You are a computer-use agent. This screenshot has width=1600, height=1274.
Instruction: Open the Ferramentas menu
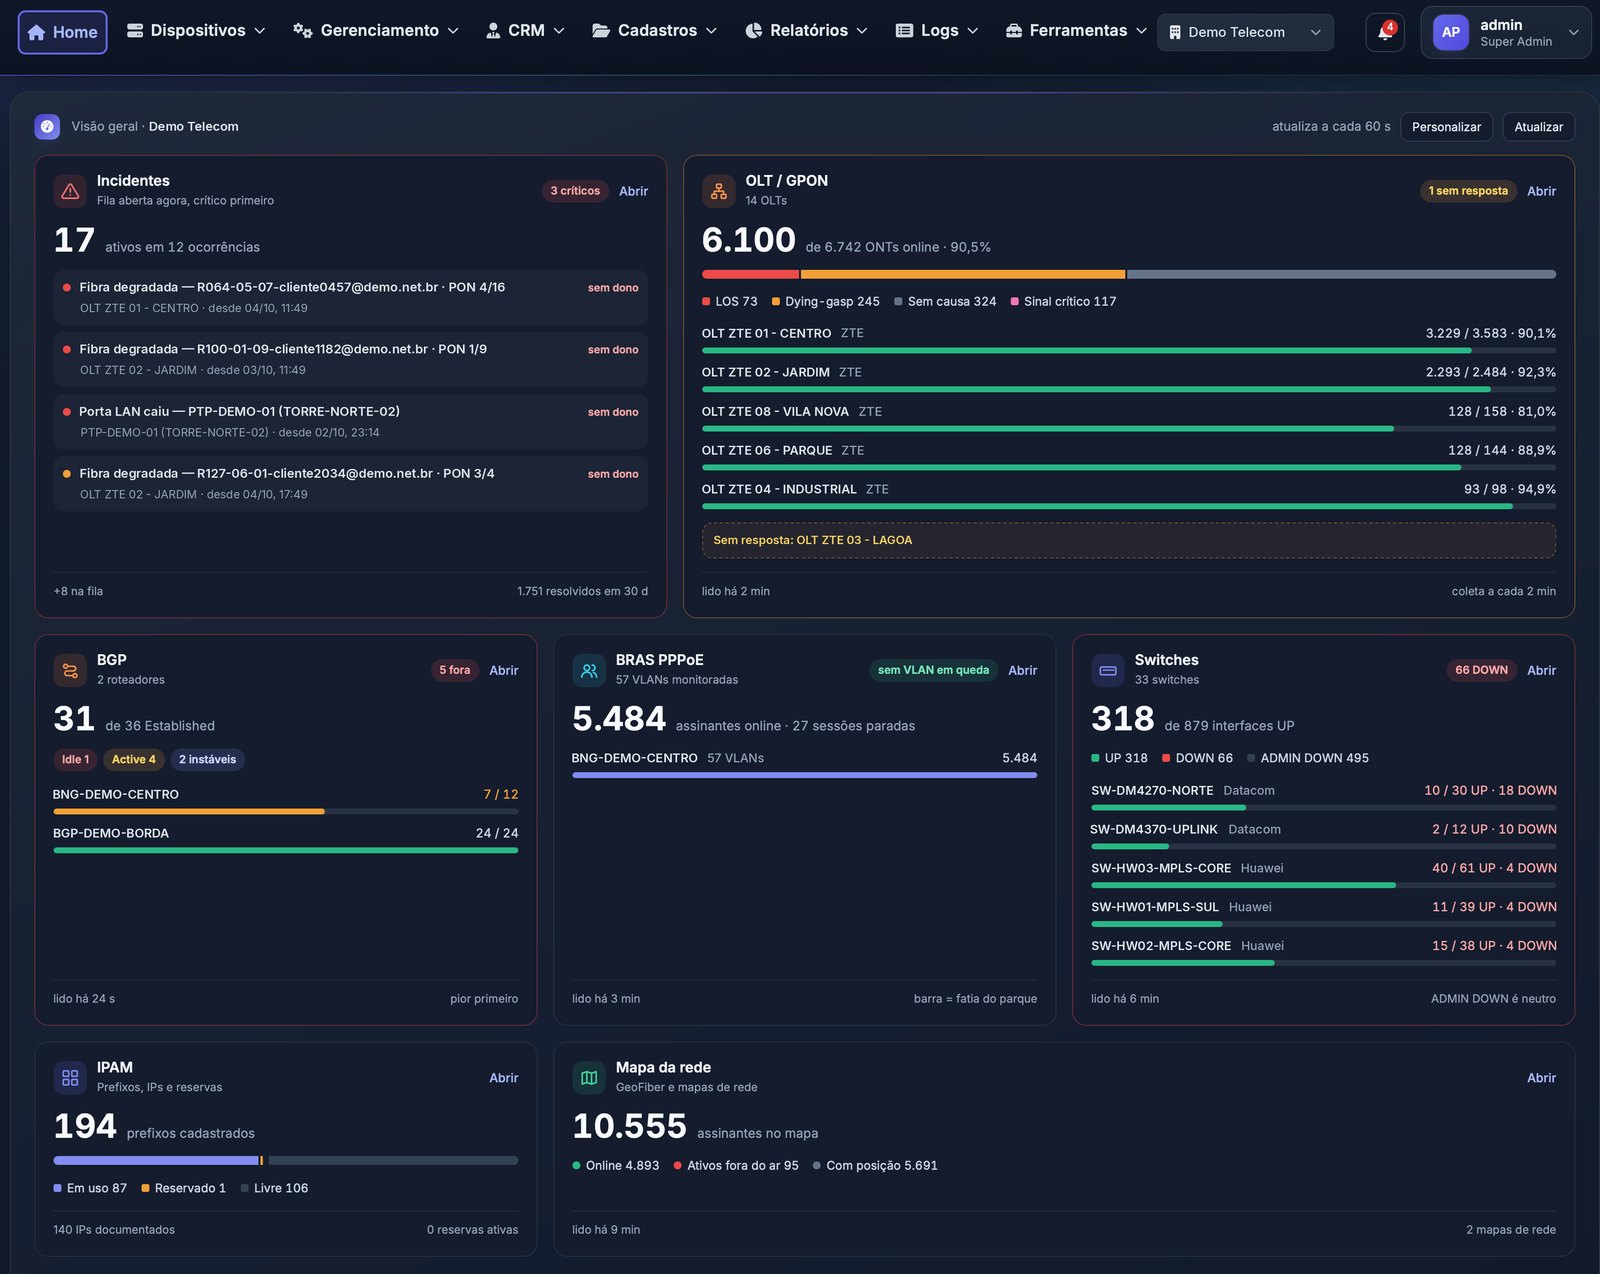click(x=1075, y=31)
